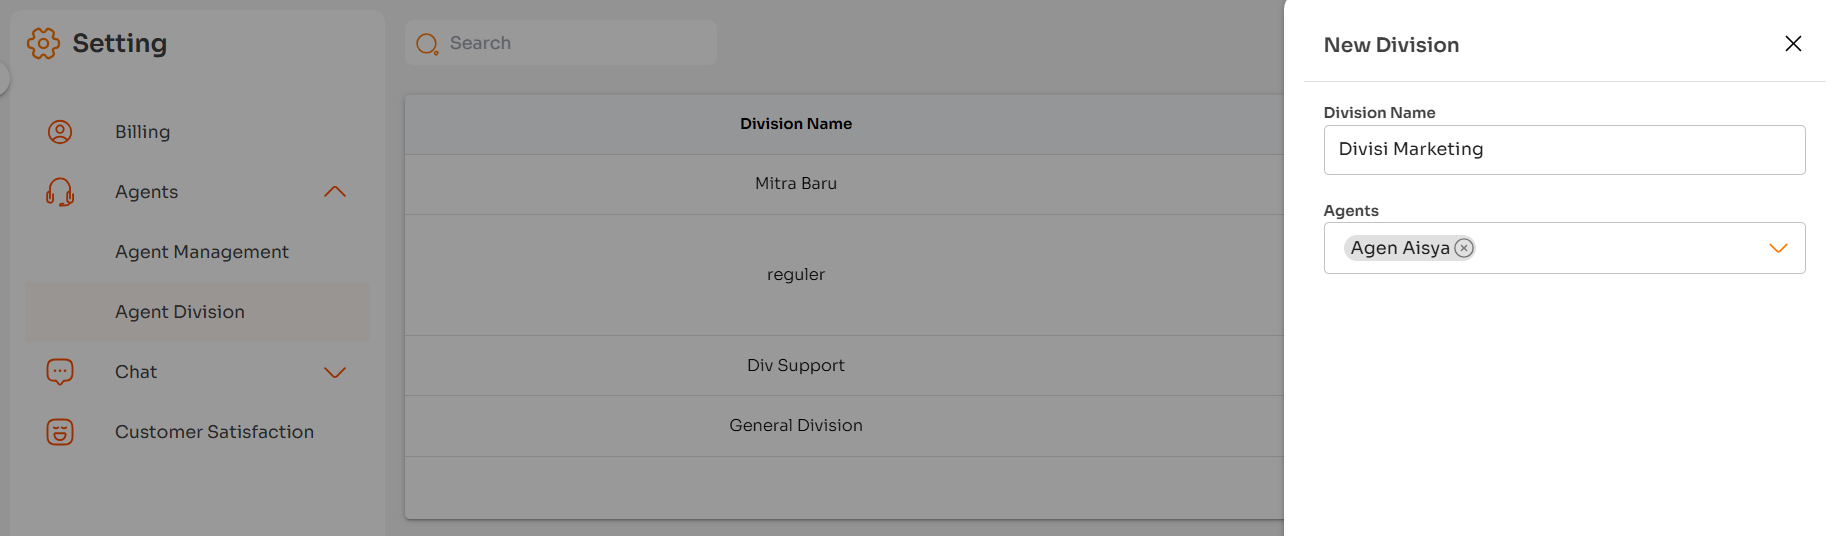Select the Div Support division row
1845x536 pixels.
click(x=796, y=366)
